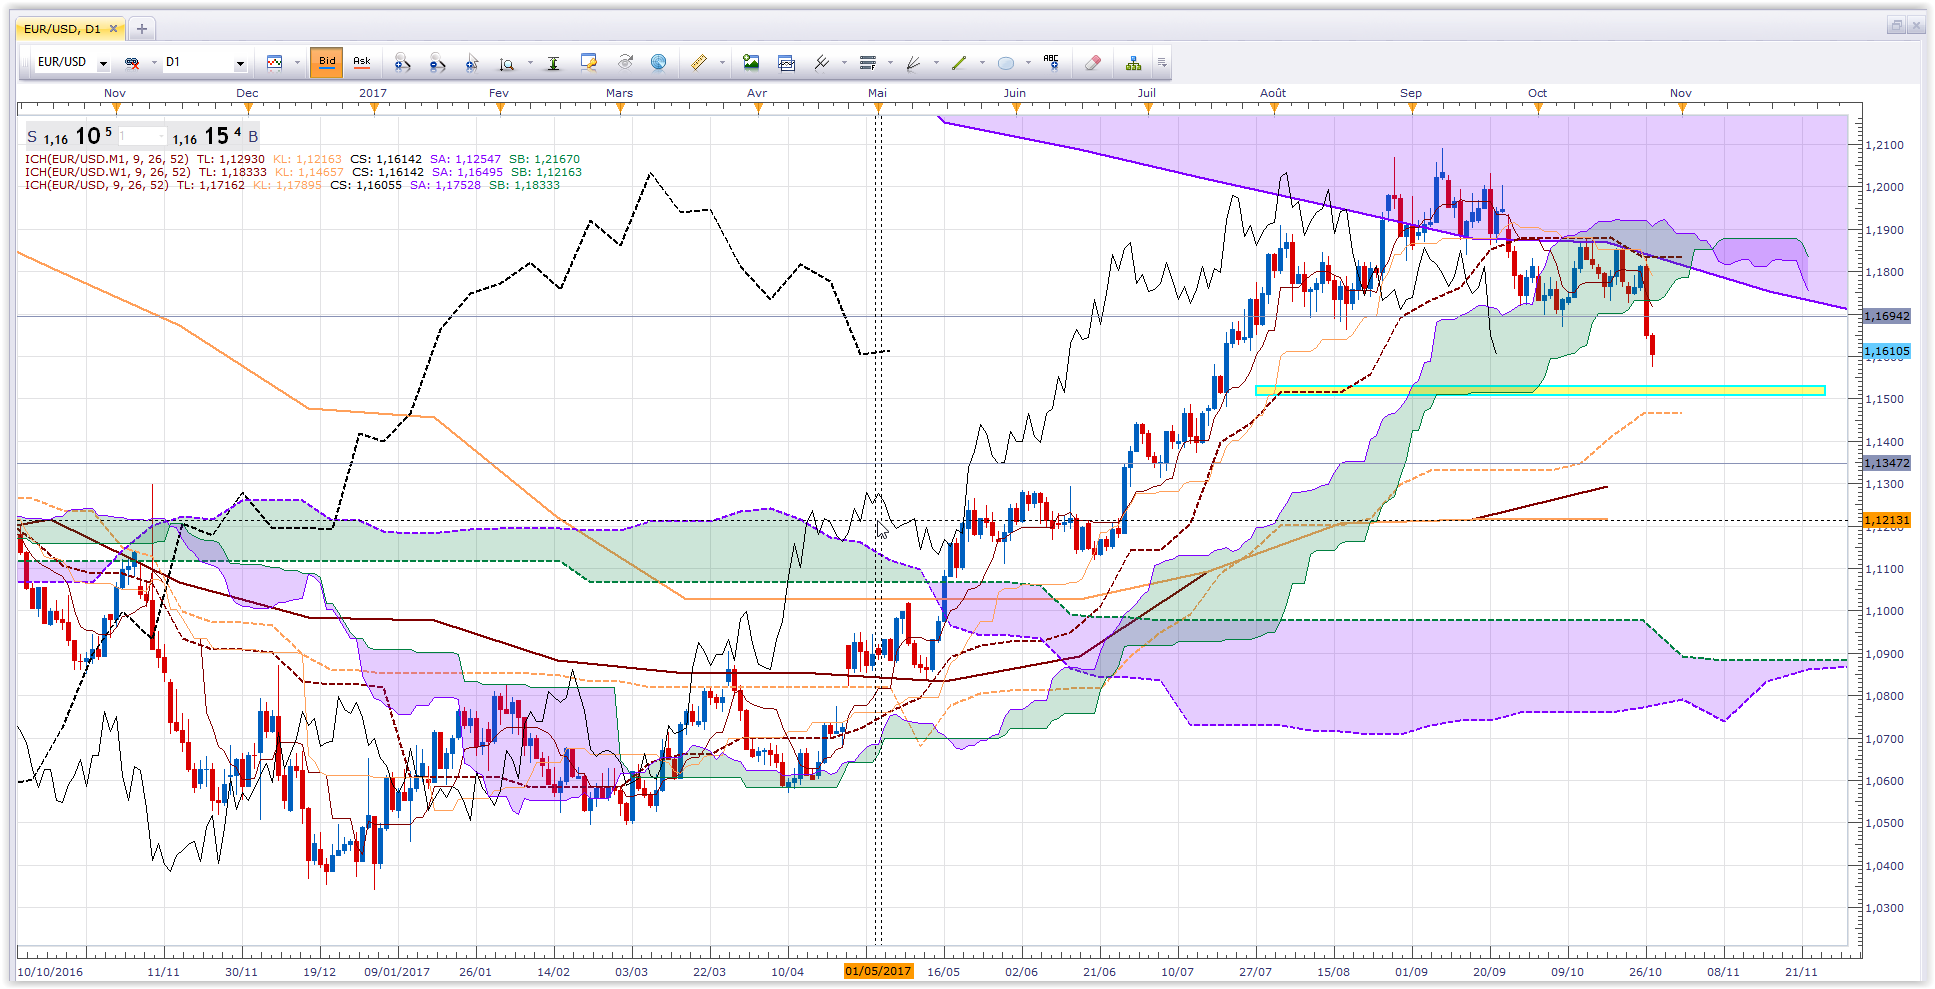Close the EUR/USD, D1 tab
The width and height of the screenshot is (1935, 989).
click(x=114, y=29)
